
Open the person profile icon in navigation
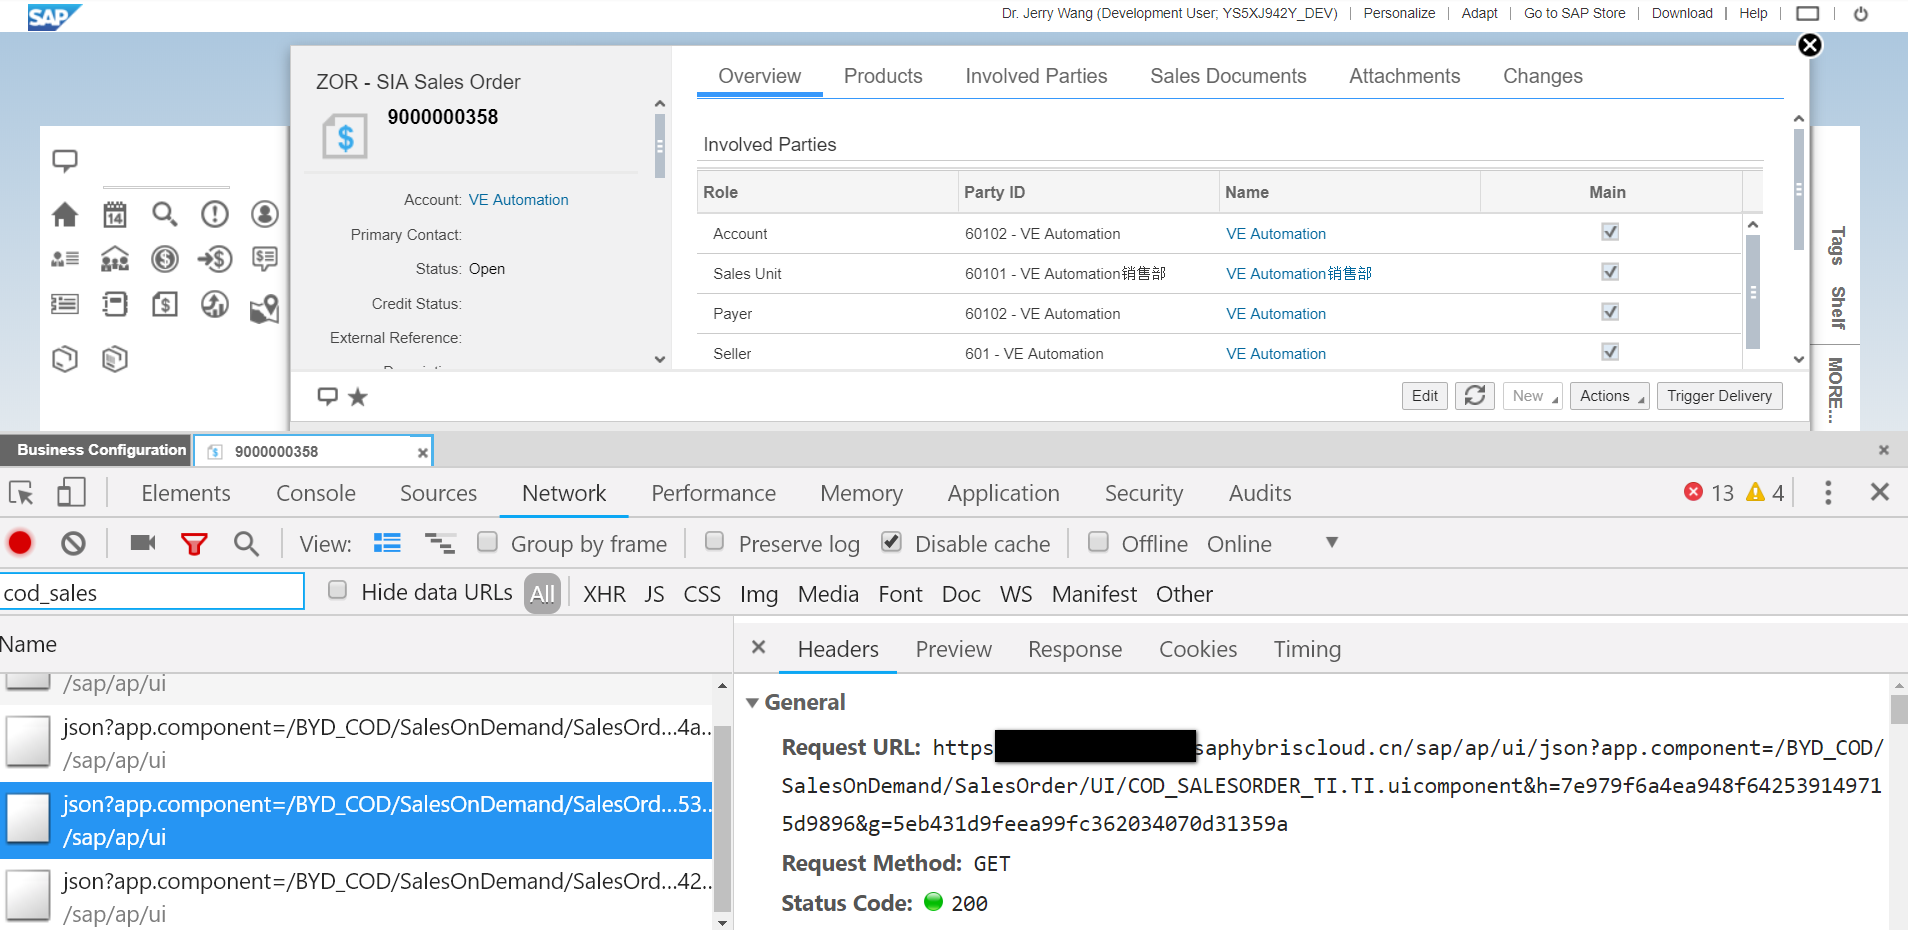265,214
